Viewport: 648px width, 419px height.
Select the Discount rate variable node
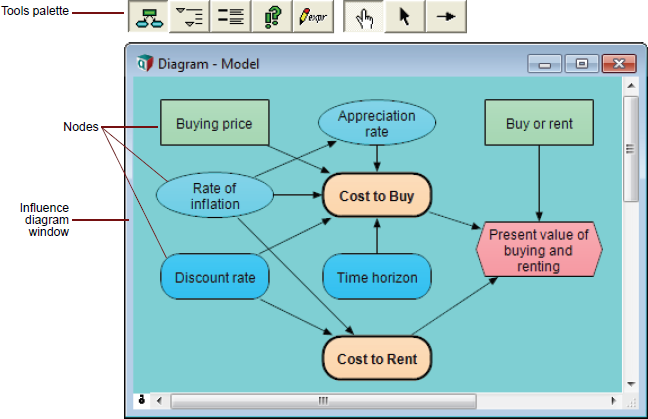pyautogui.click(x=214, y=277)
